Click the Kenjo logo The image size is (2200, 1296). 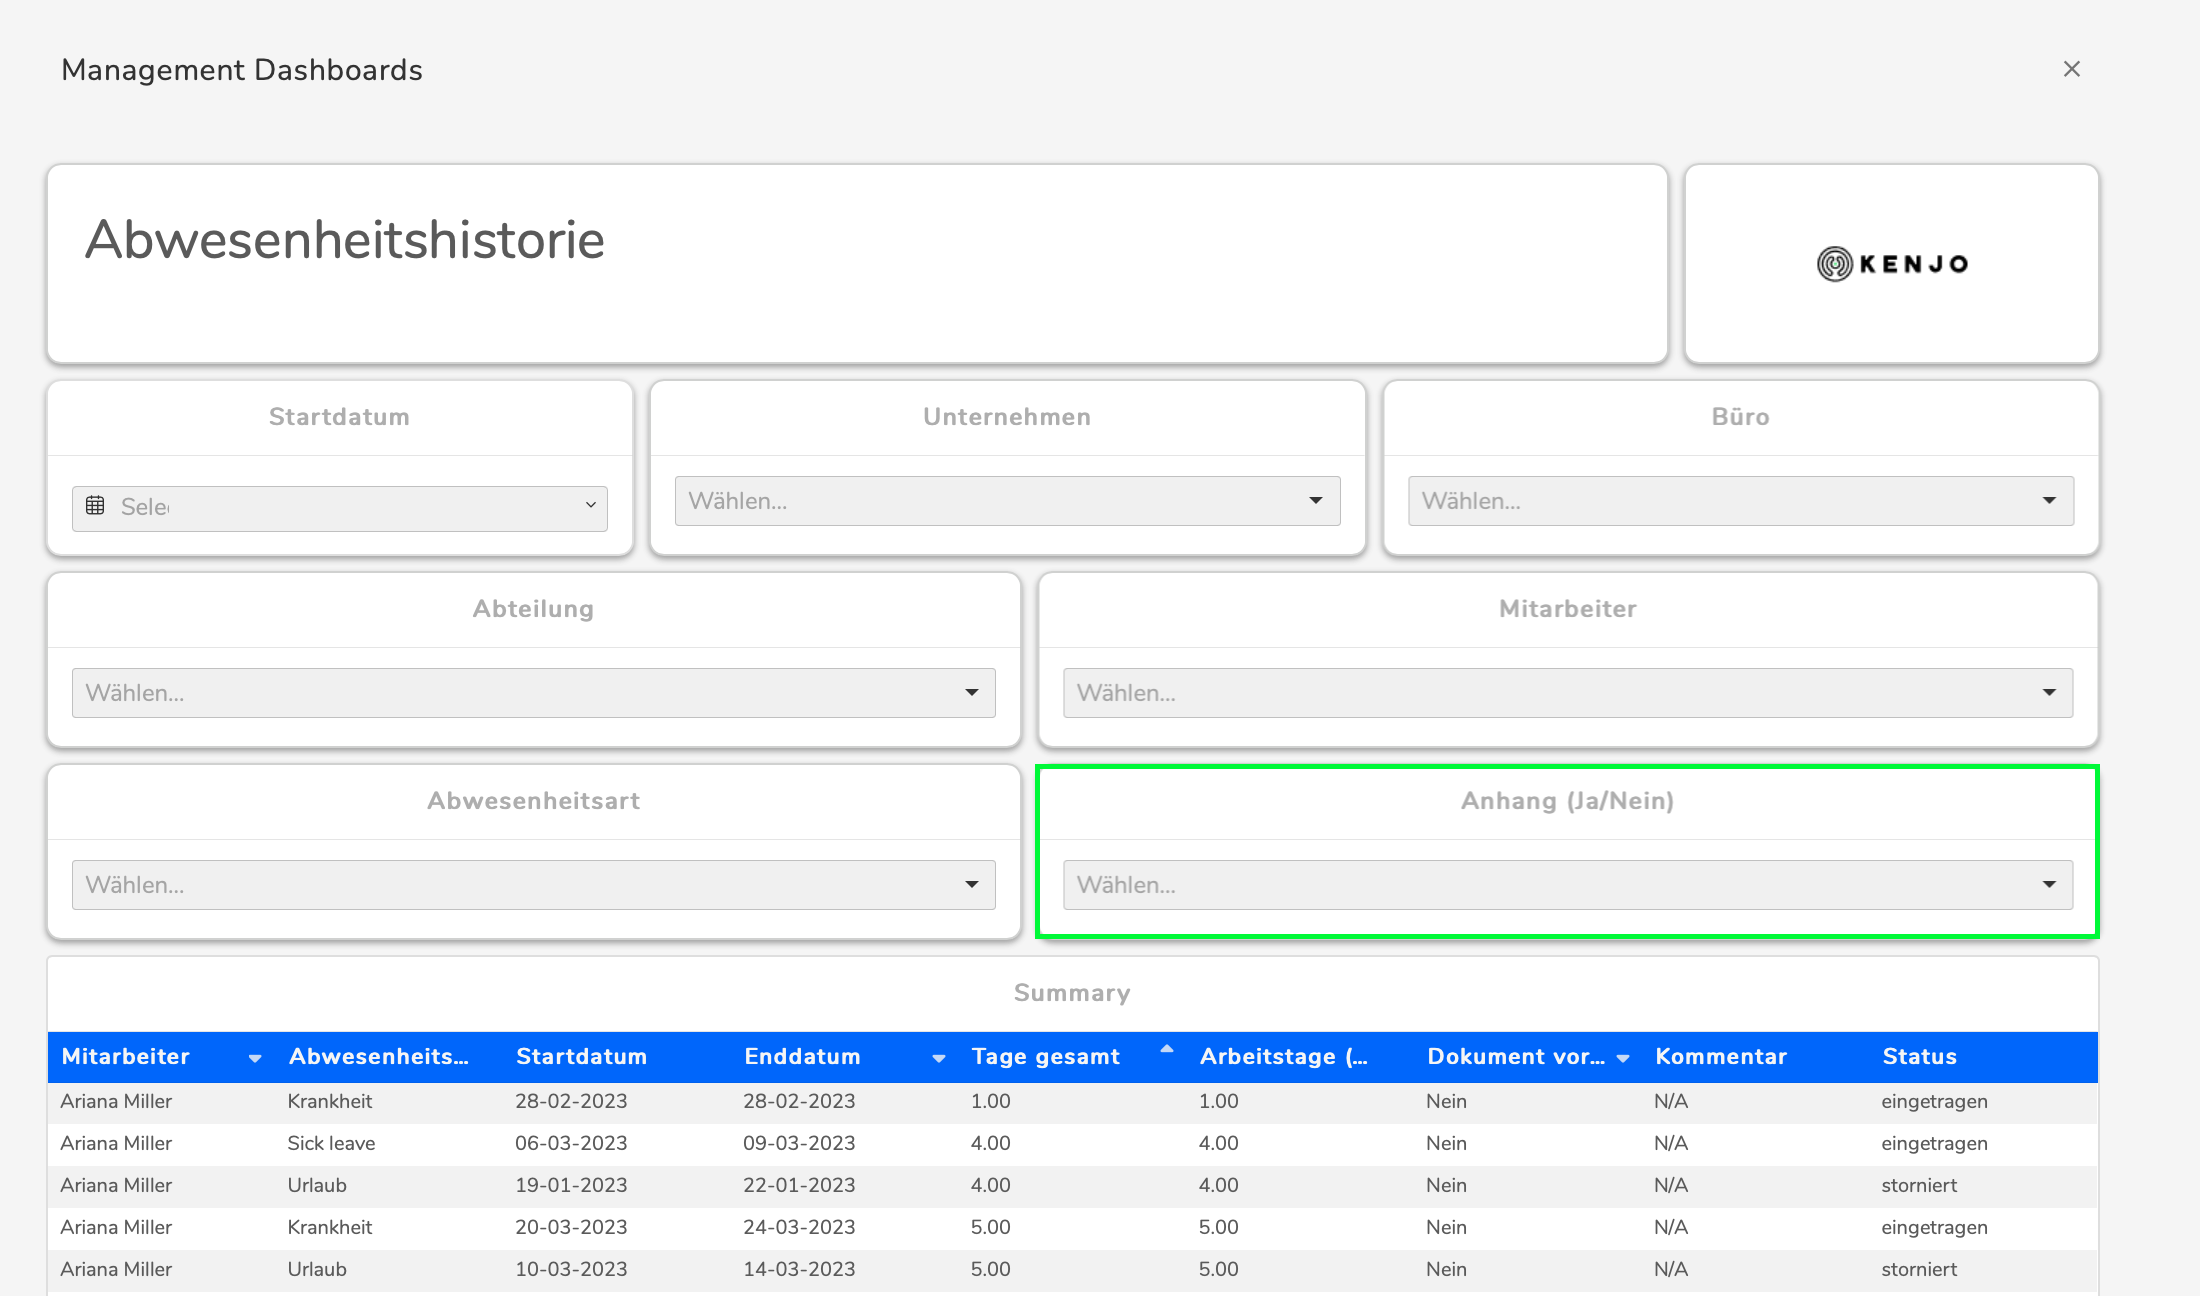click(1891, 264)
